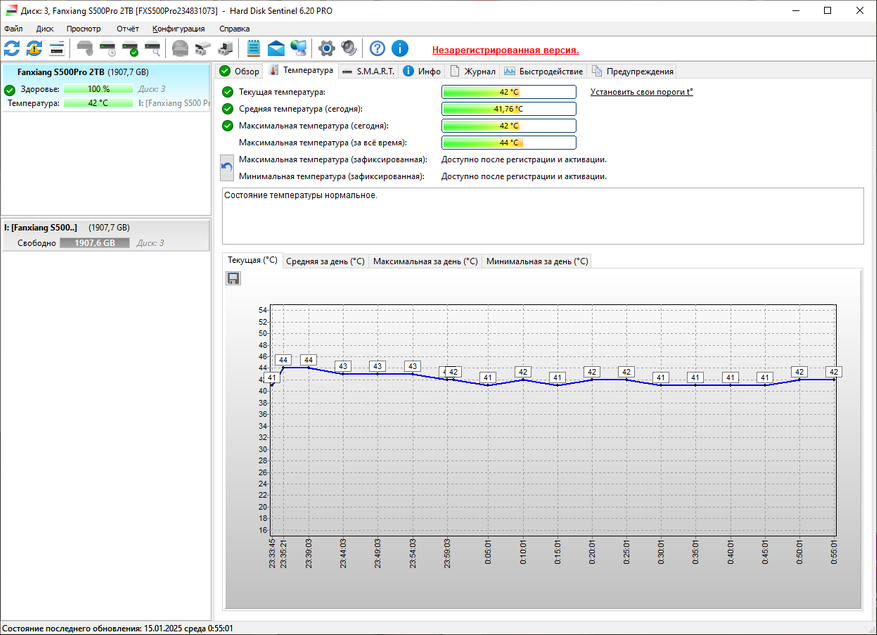Viewport: 877px width, 635px height.
Task: Open the report notepad icon in toolbar
Action: coord(253,48)
